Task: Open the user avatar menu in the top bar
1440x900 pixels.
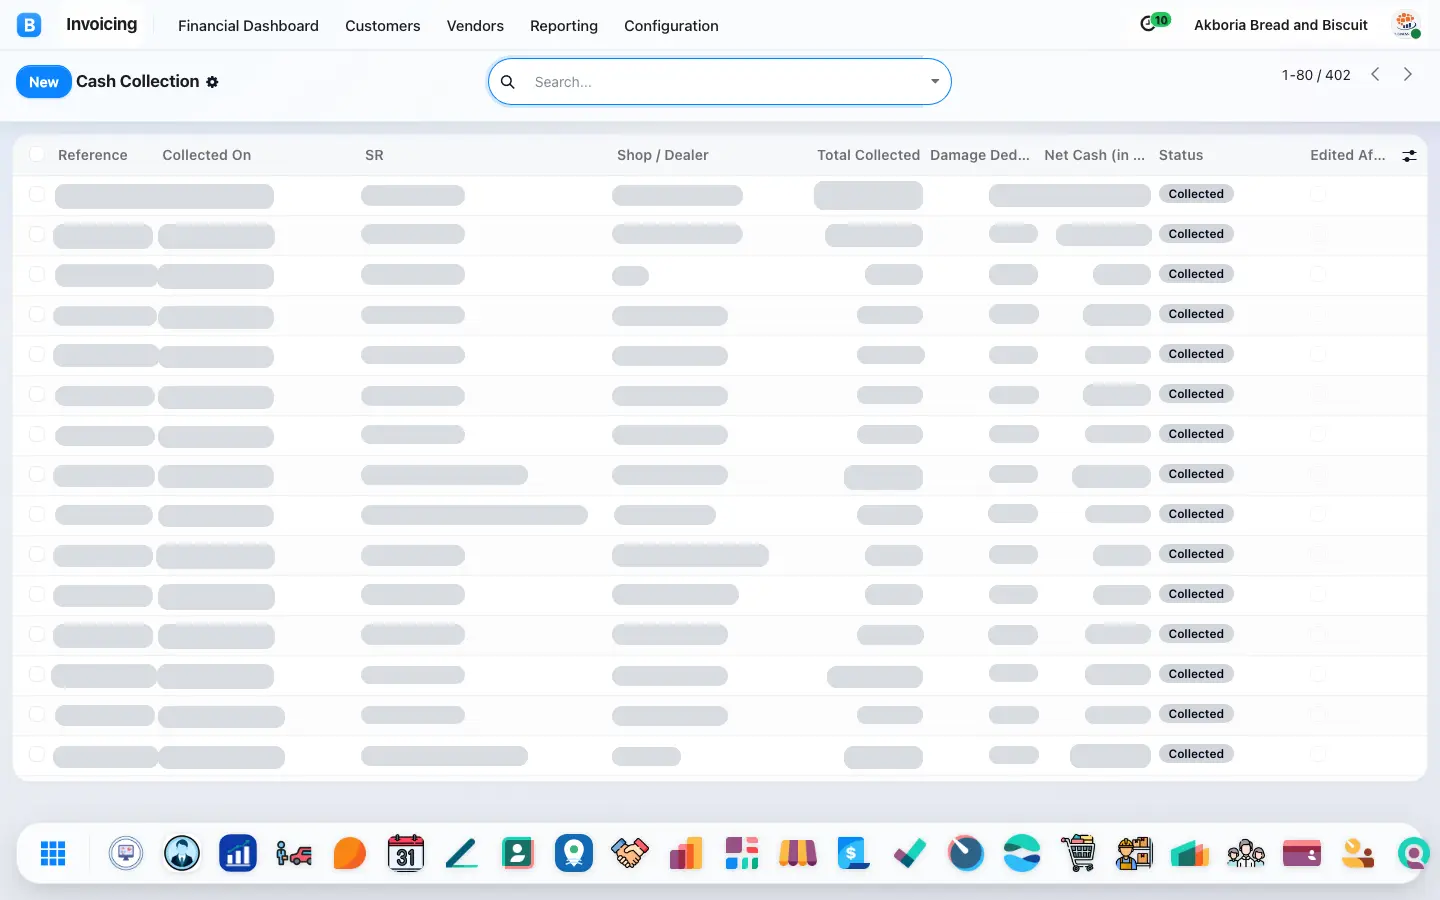Action: (1407, 25)
